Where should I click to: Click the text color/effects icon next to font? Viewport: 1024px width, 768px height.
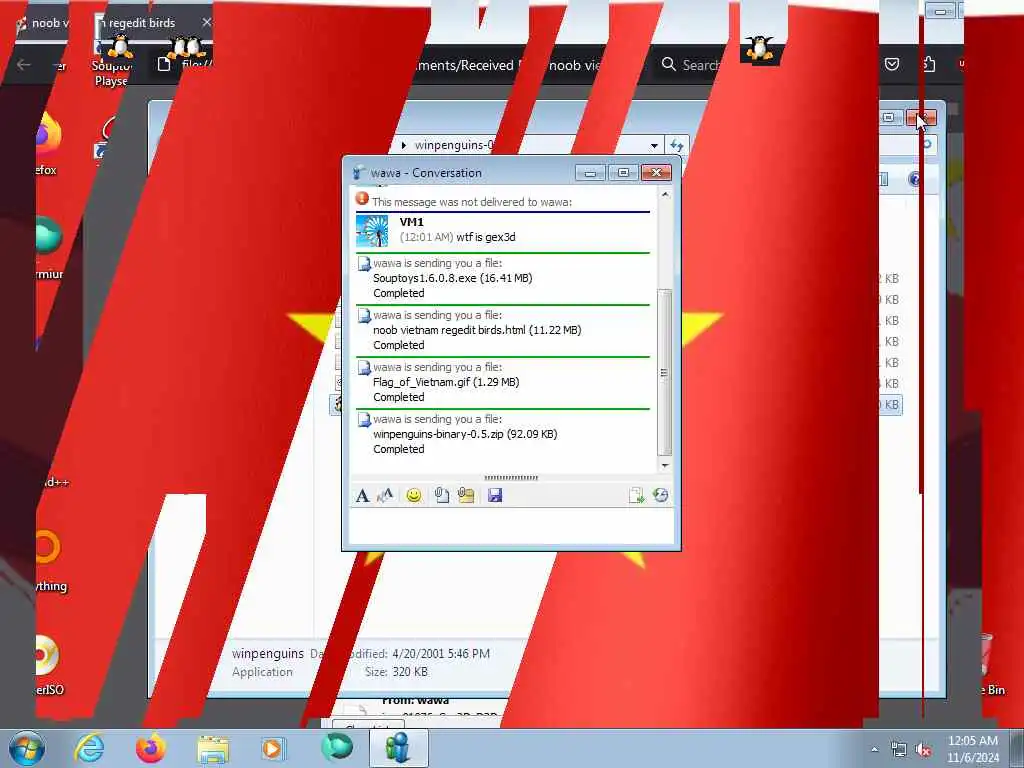point(385,496)
